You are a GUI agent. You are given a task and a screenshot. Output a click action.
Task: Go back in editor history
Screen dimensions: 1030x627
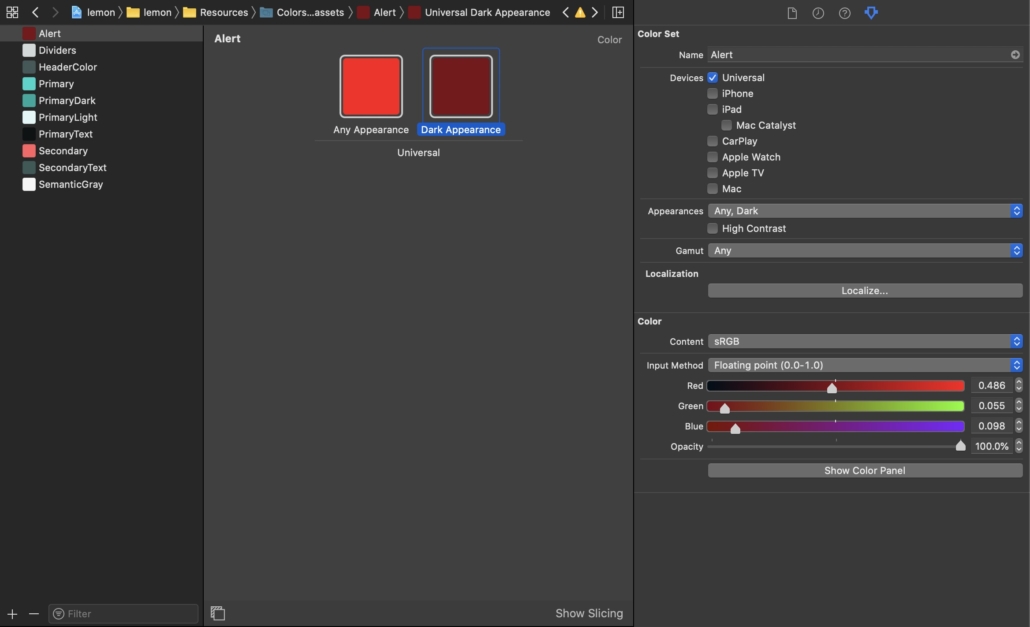coord(35,12)
